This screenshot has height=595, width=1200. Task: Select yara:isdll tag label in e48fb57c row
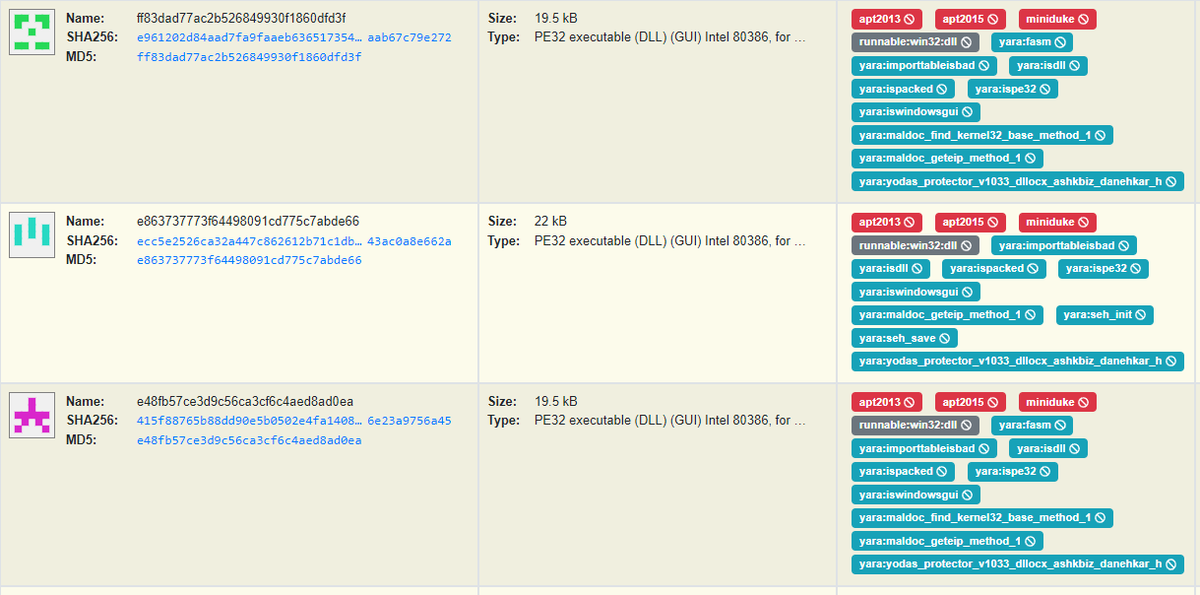click(x=1039, y=448)
